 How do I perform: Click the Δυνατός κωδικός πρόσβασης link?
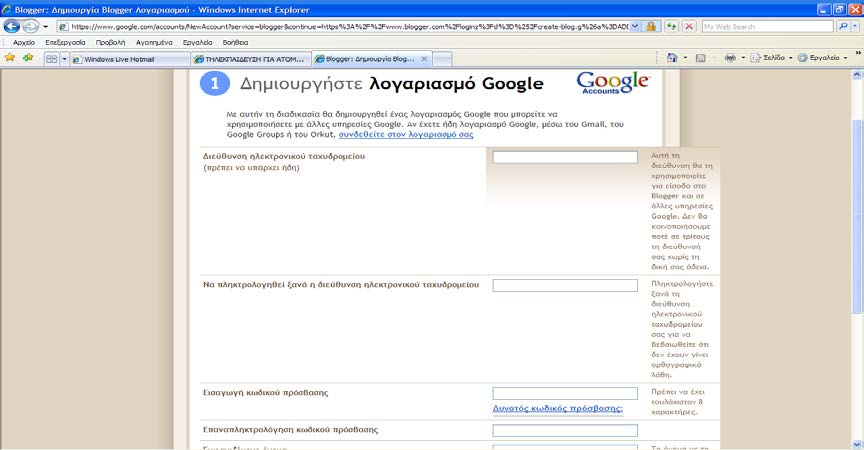coord(558,409)
